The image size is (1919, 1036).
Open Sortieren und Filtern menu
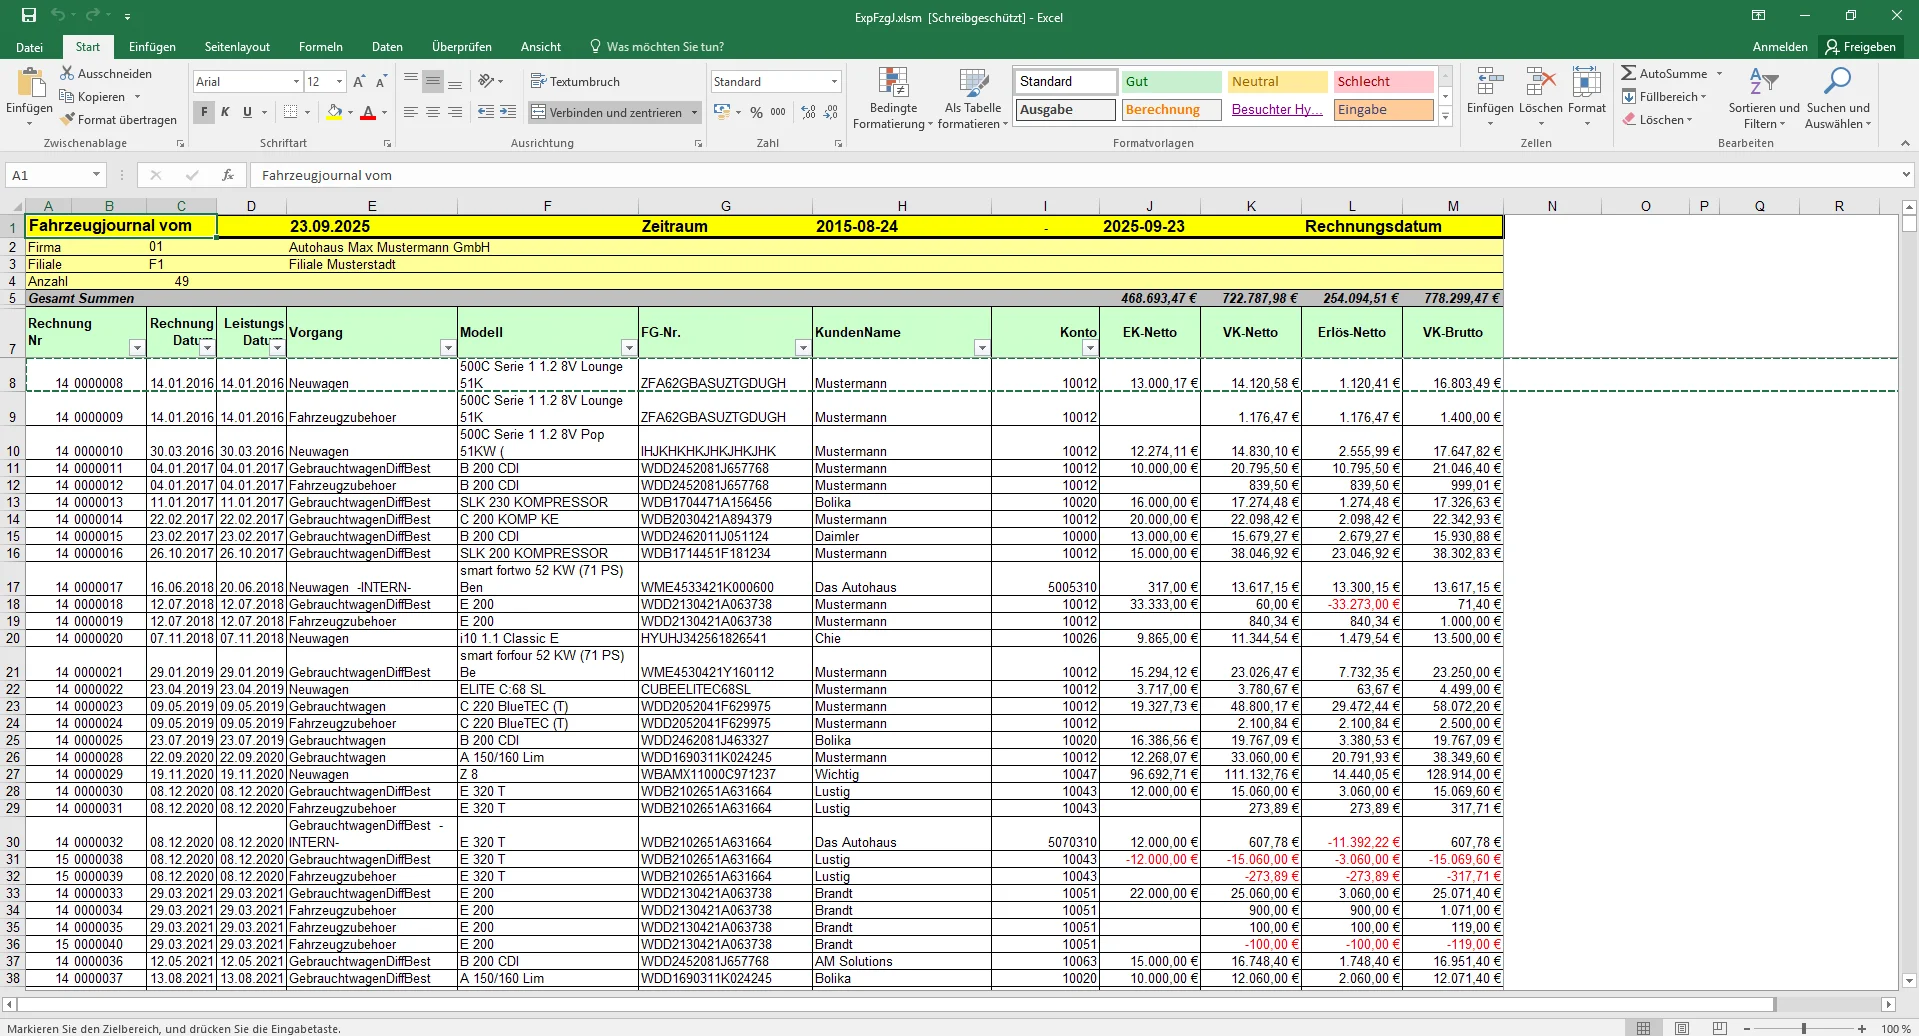point(1764,98)
